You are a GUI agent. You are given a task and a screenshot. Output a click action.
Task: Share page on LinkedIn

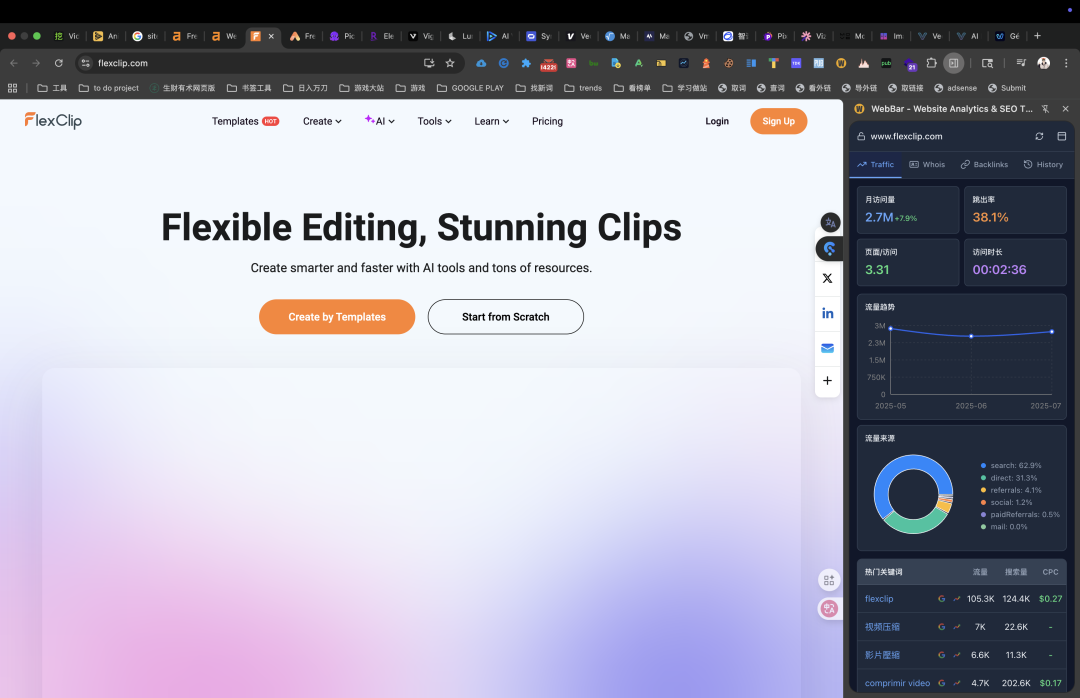(x=827, y=314)
